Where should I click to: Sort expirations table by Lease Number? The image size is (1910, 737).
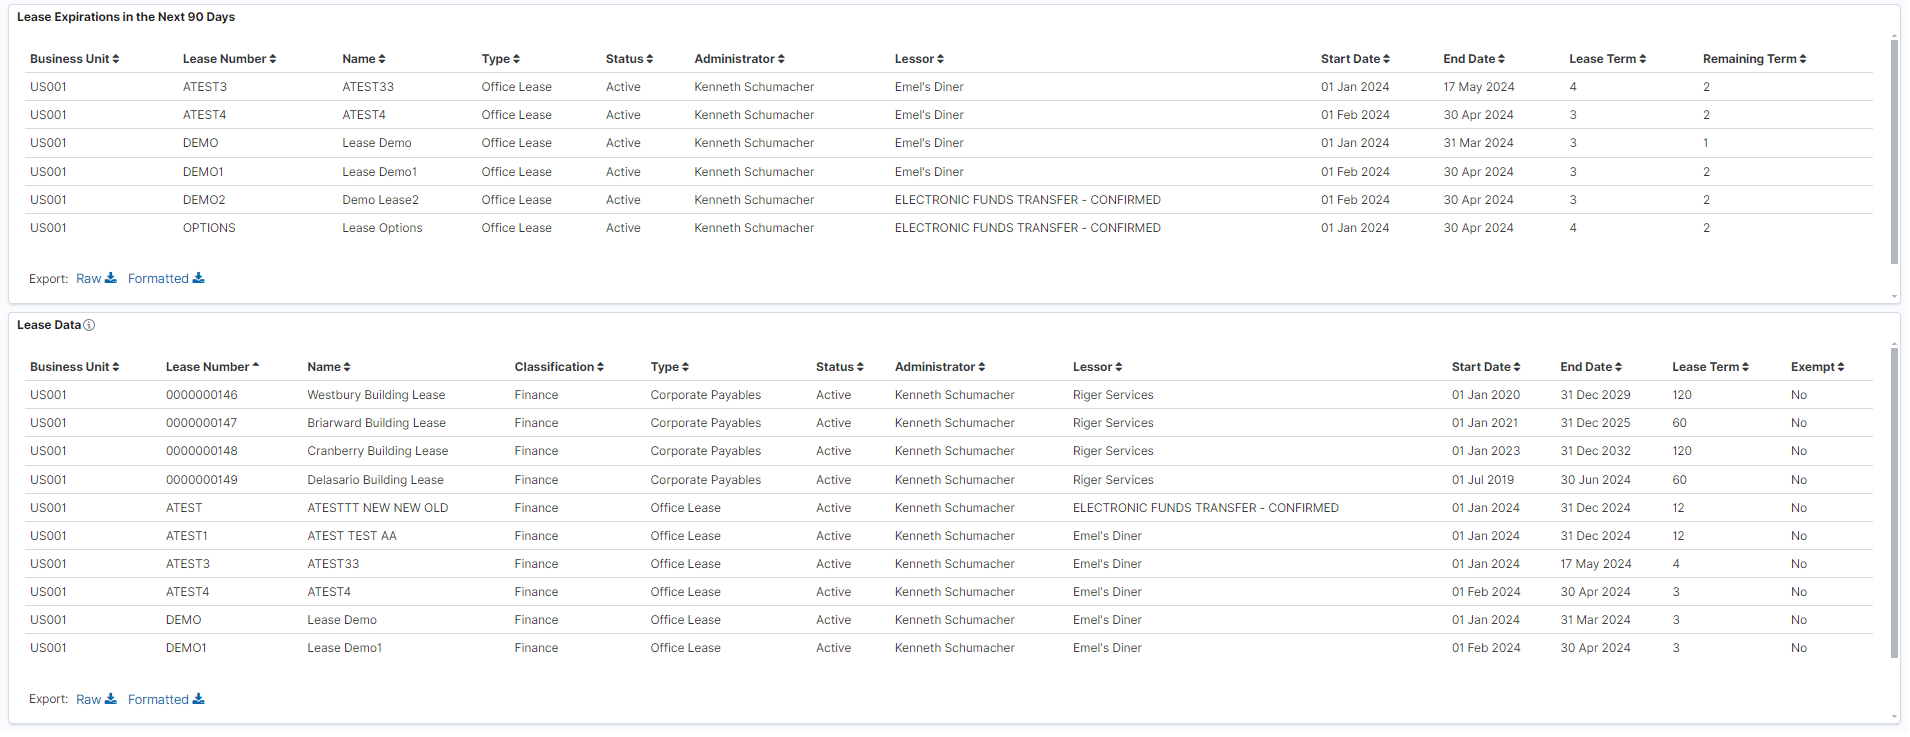229,59
